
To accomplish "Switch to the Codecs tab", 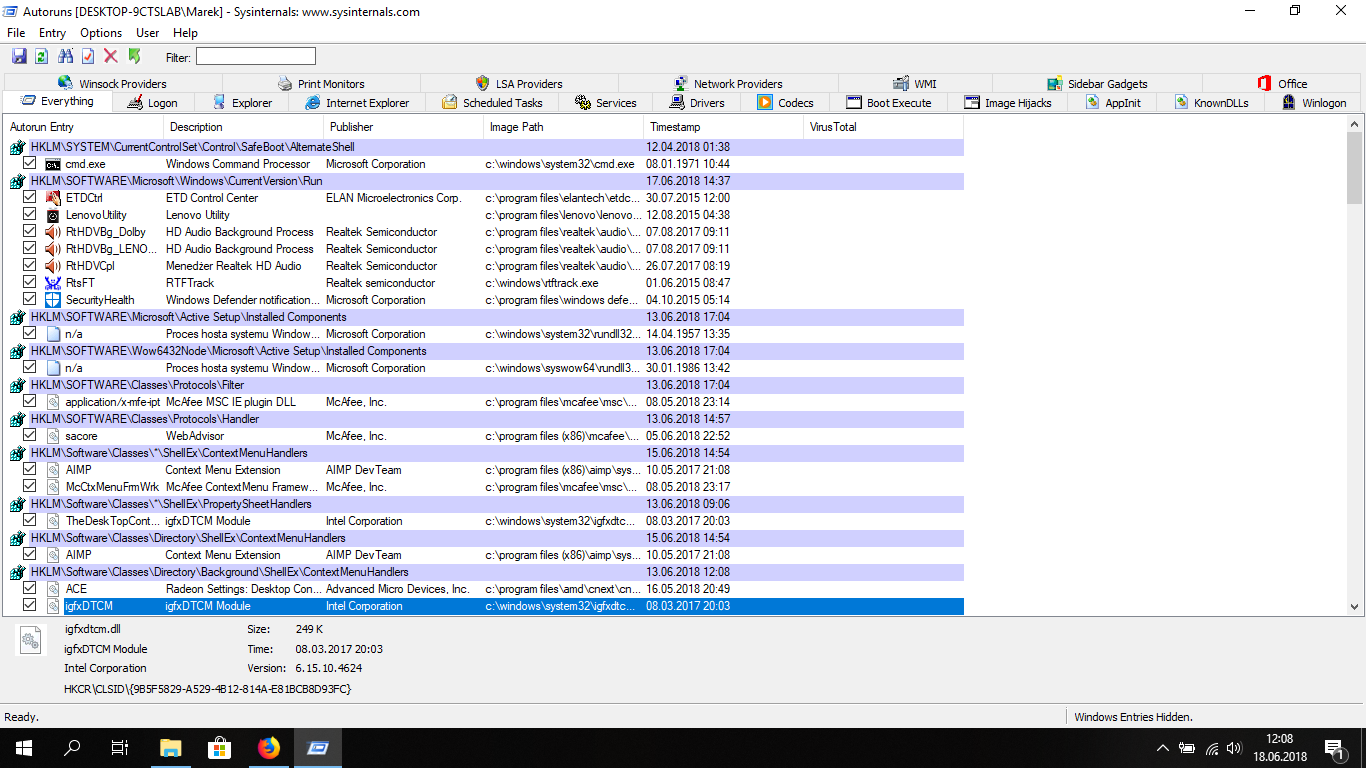I will (786, 102).
